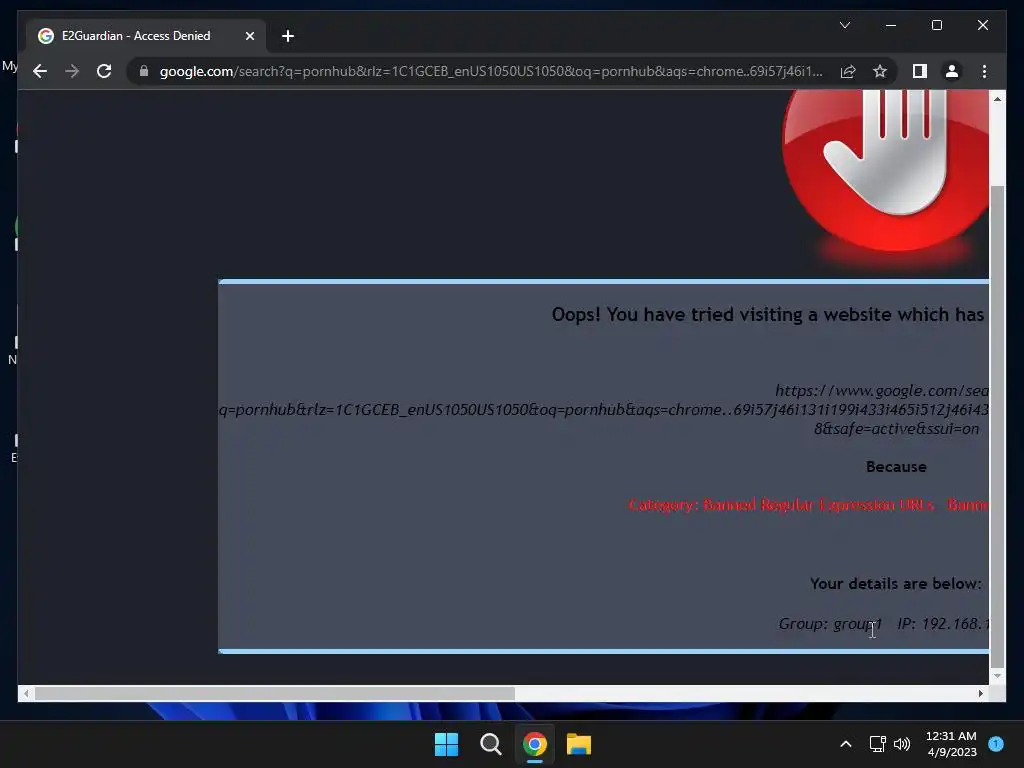Viewport: 1024px width, 768px height.
Task: Open the clock showing 12:31 AM
Action: [952, 744]
